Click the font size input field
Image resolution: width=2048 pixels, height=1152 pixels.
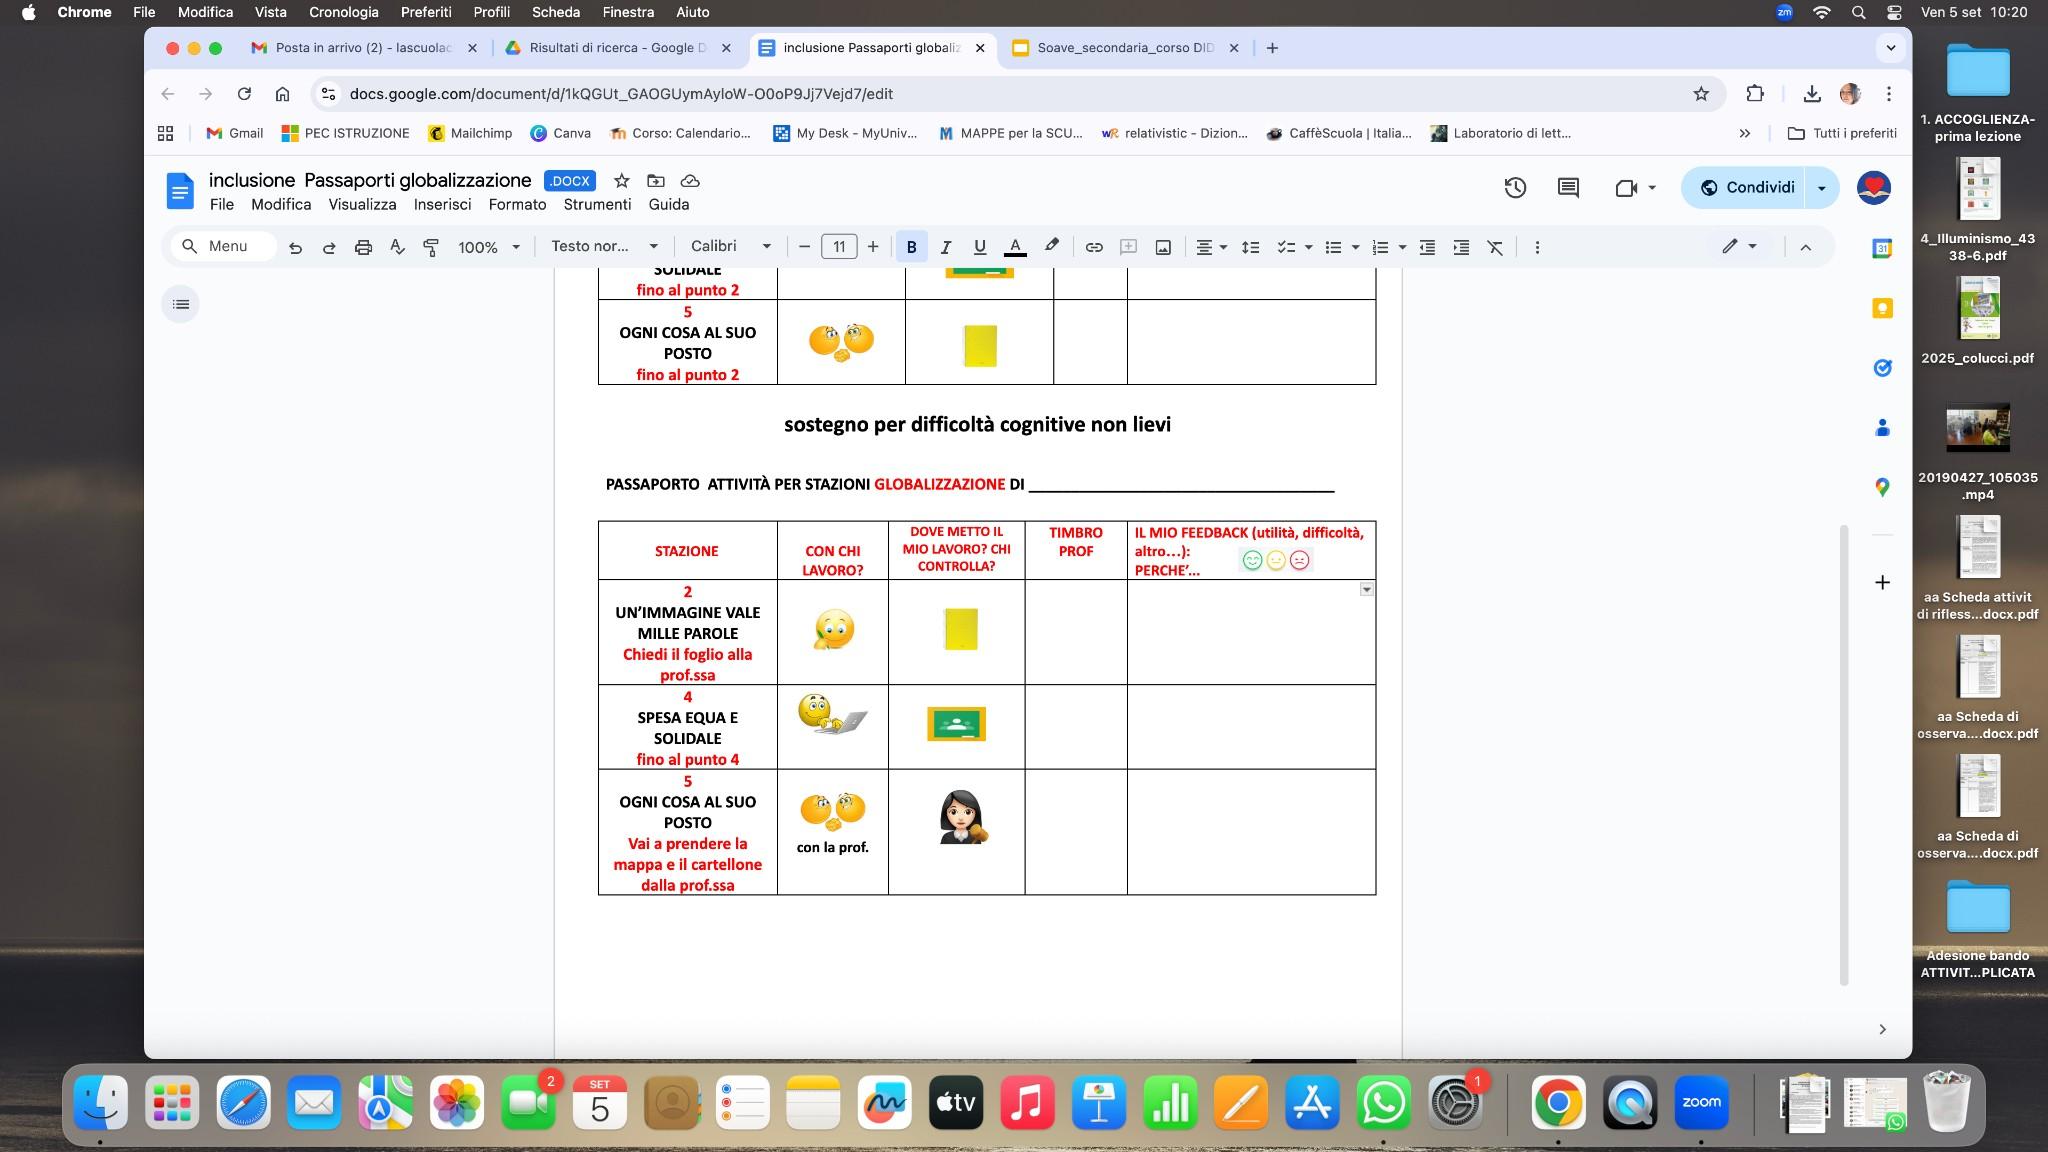[839, 247]
